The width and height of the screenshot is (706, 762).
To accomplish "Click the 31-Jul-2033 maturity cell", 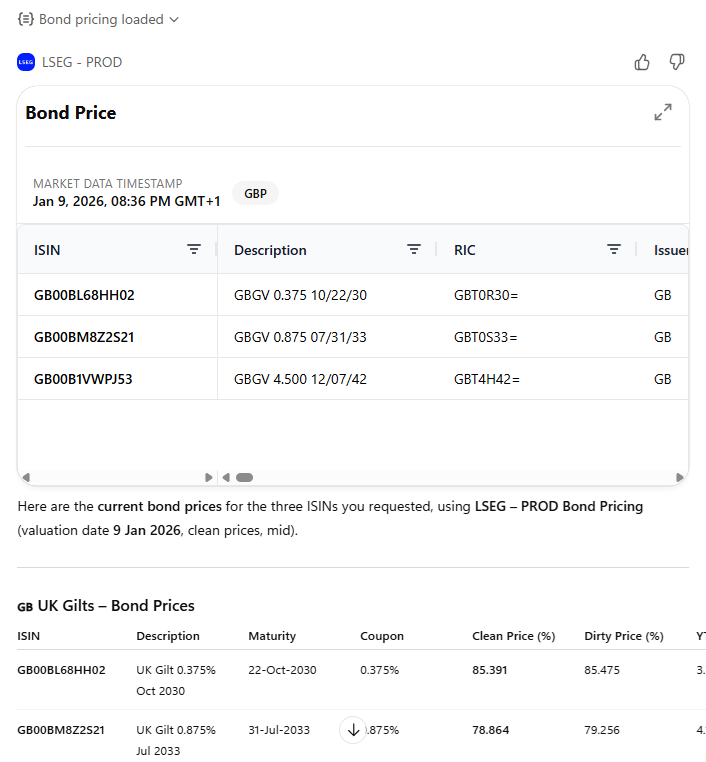I will pos(279,730).
